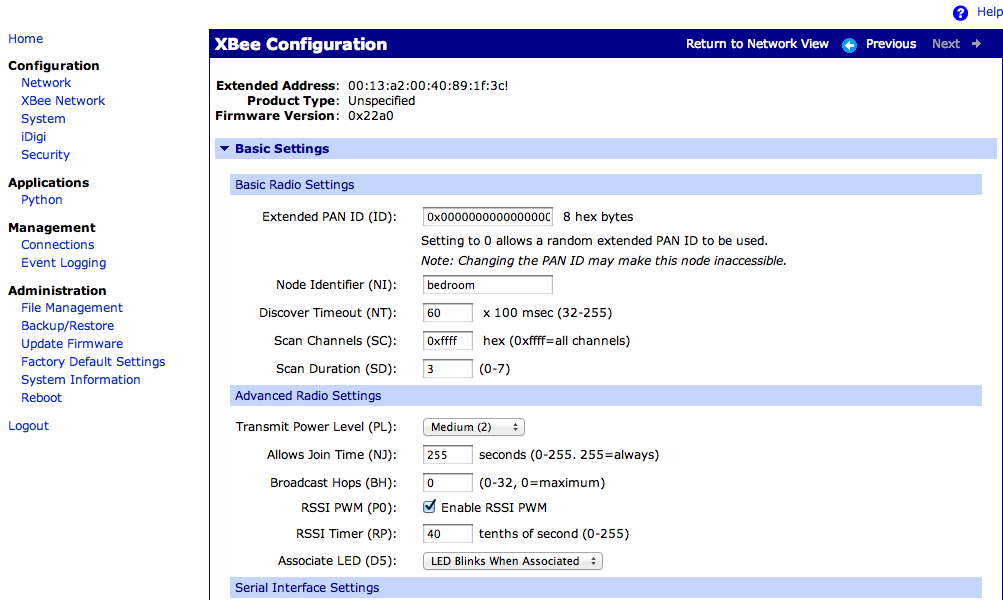Click the extended address 00:13:a2:00:40:89:1f:3c! text

[428, 86]
